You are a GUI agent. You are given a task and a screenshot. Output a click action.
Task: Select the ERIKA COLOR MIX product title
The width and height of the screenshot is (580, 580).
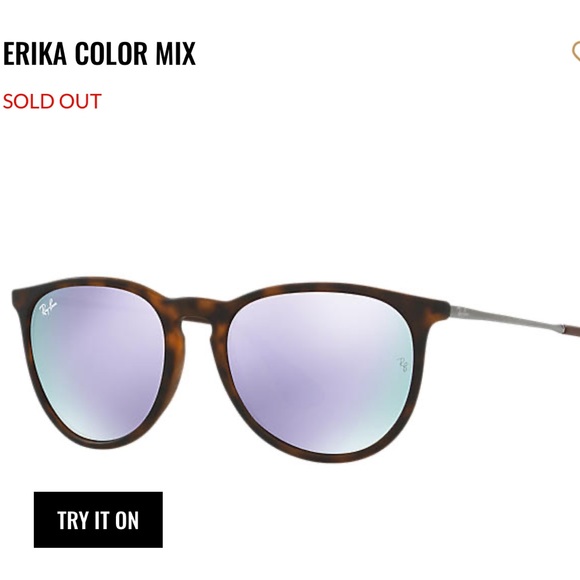point(99,53)
